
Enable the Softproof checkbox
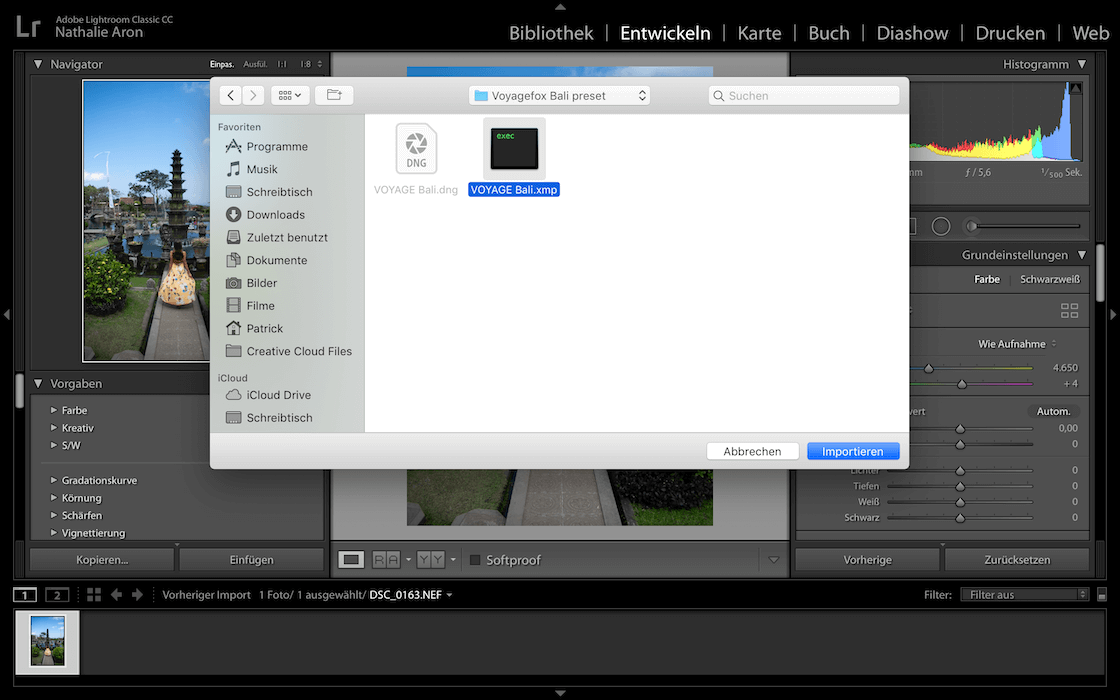(474, 560)
